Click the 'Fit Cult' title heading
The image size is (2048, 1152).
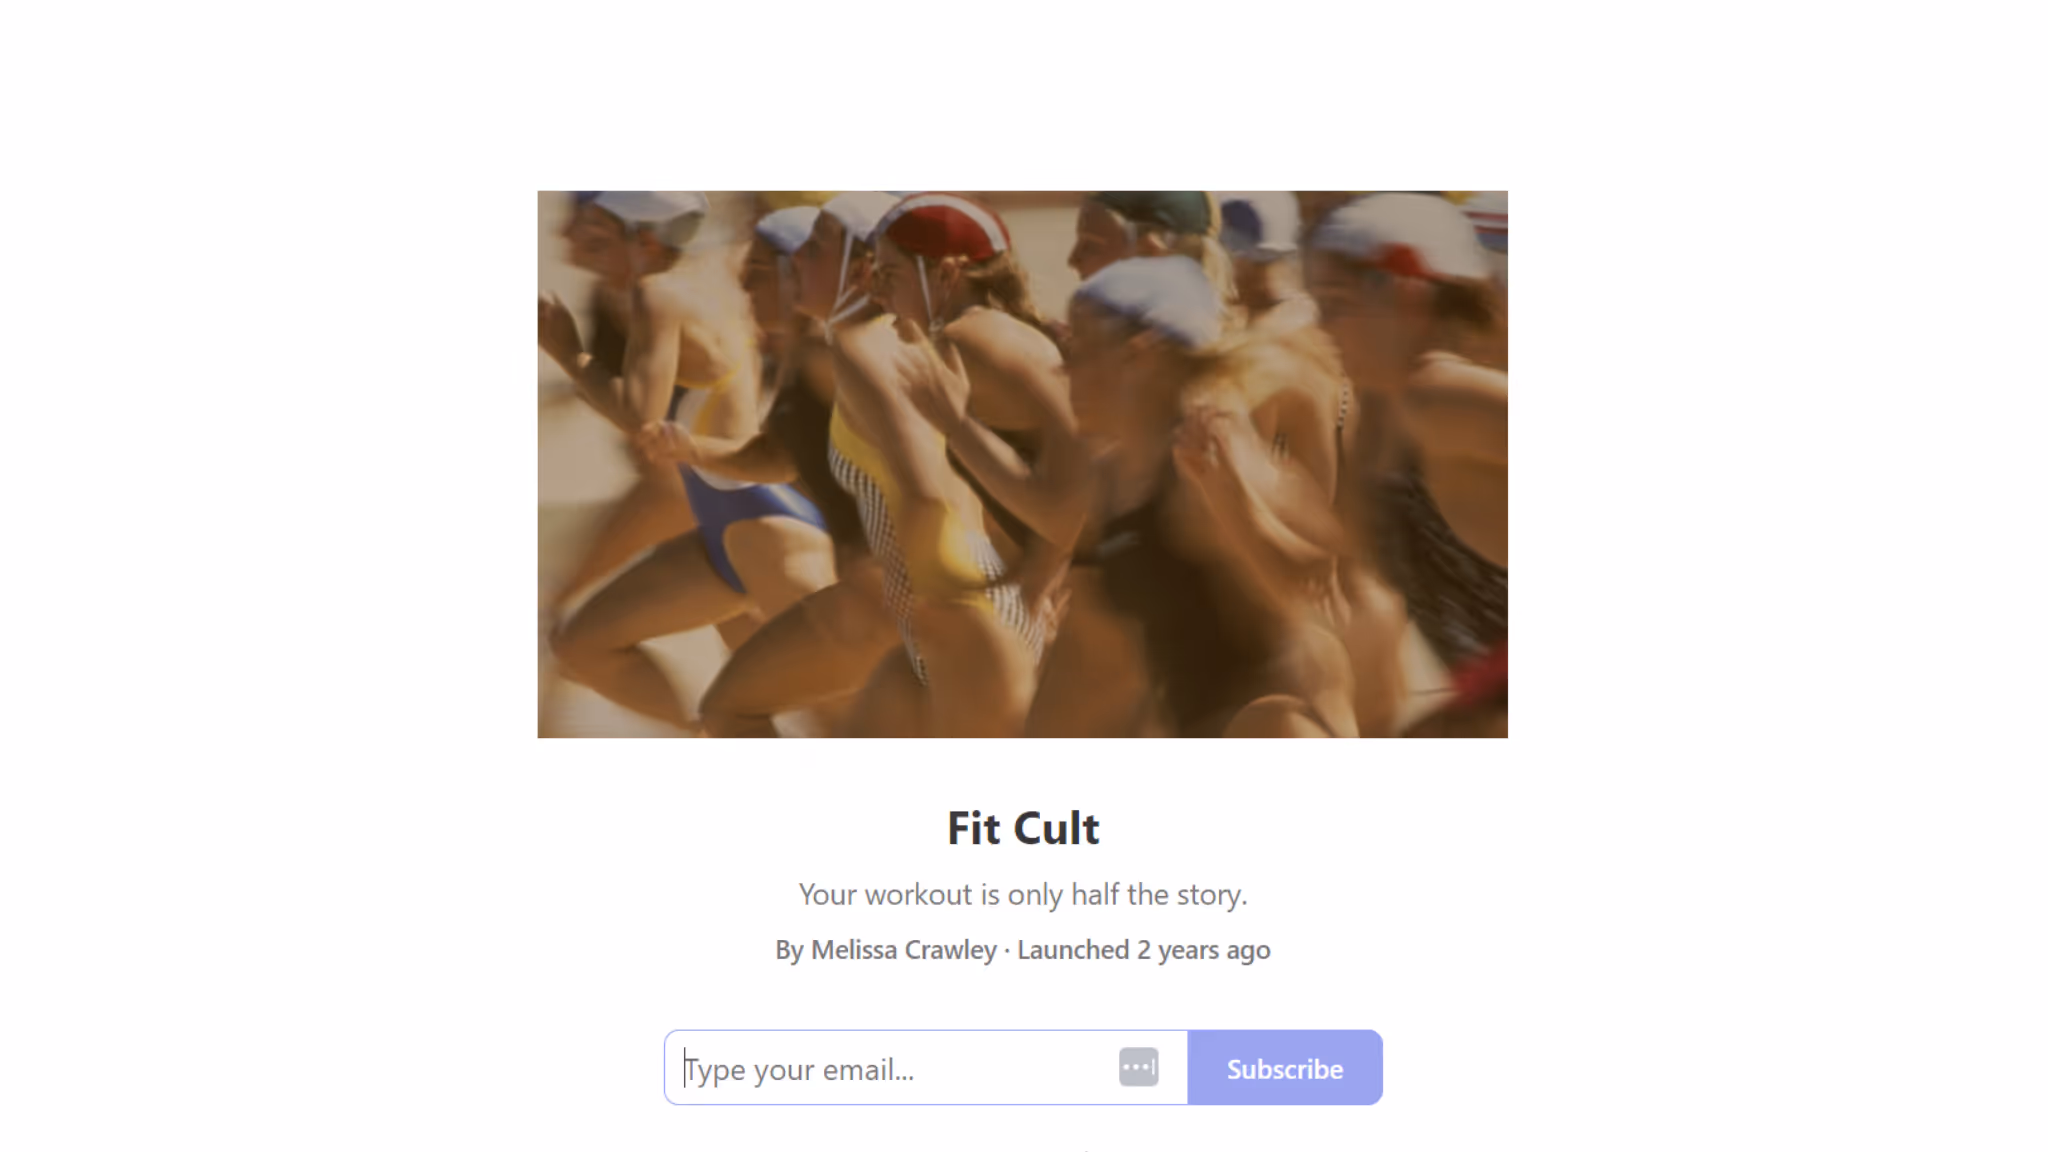[1023, 828]
